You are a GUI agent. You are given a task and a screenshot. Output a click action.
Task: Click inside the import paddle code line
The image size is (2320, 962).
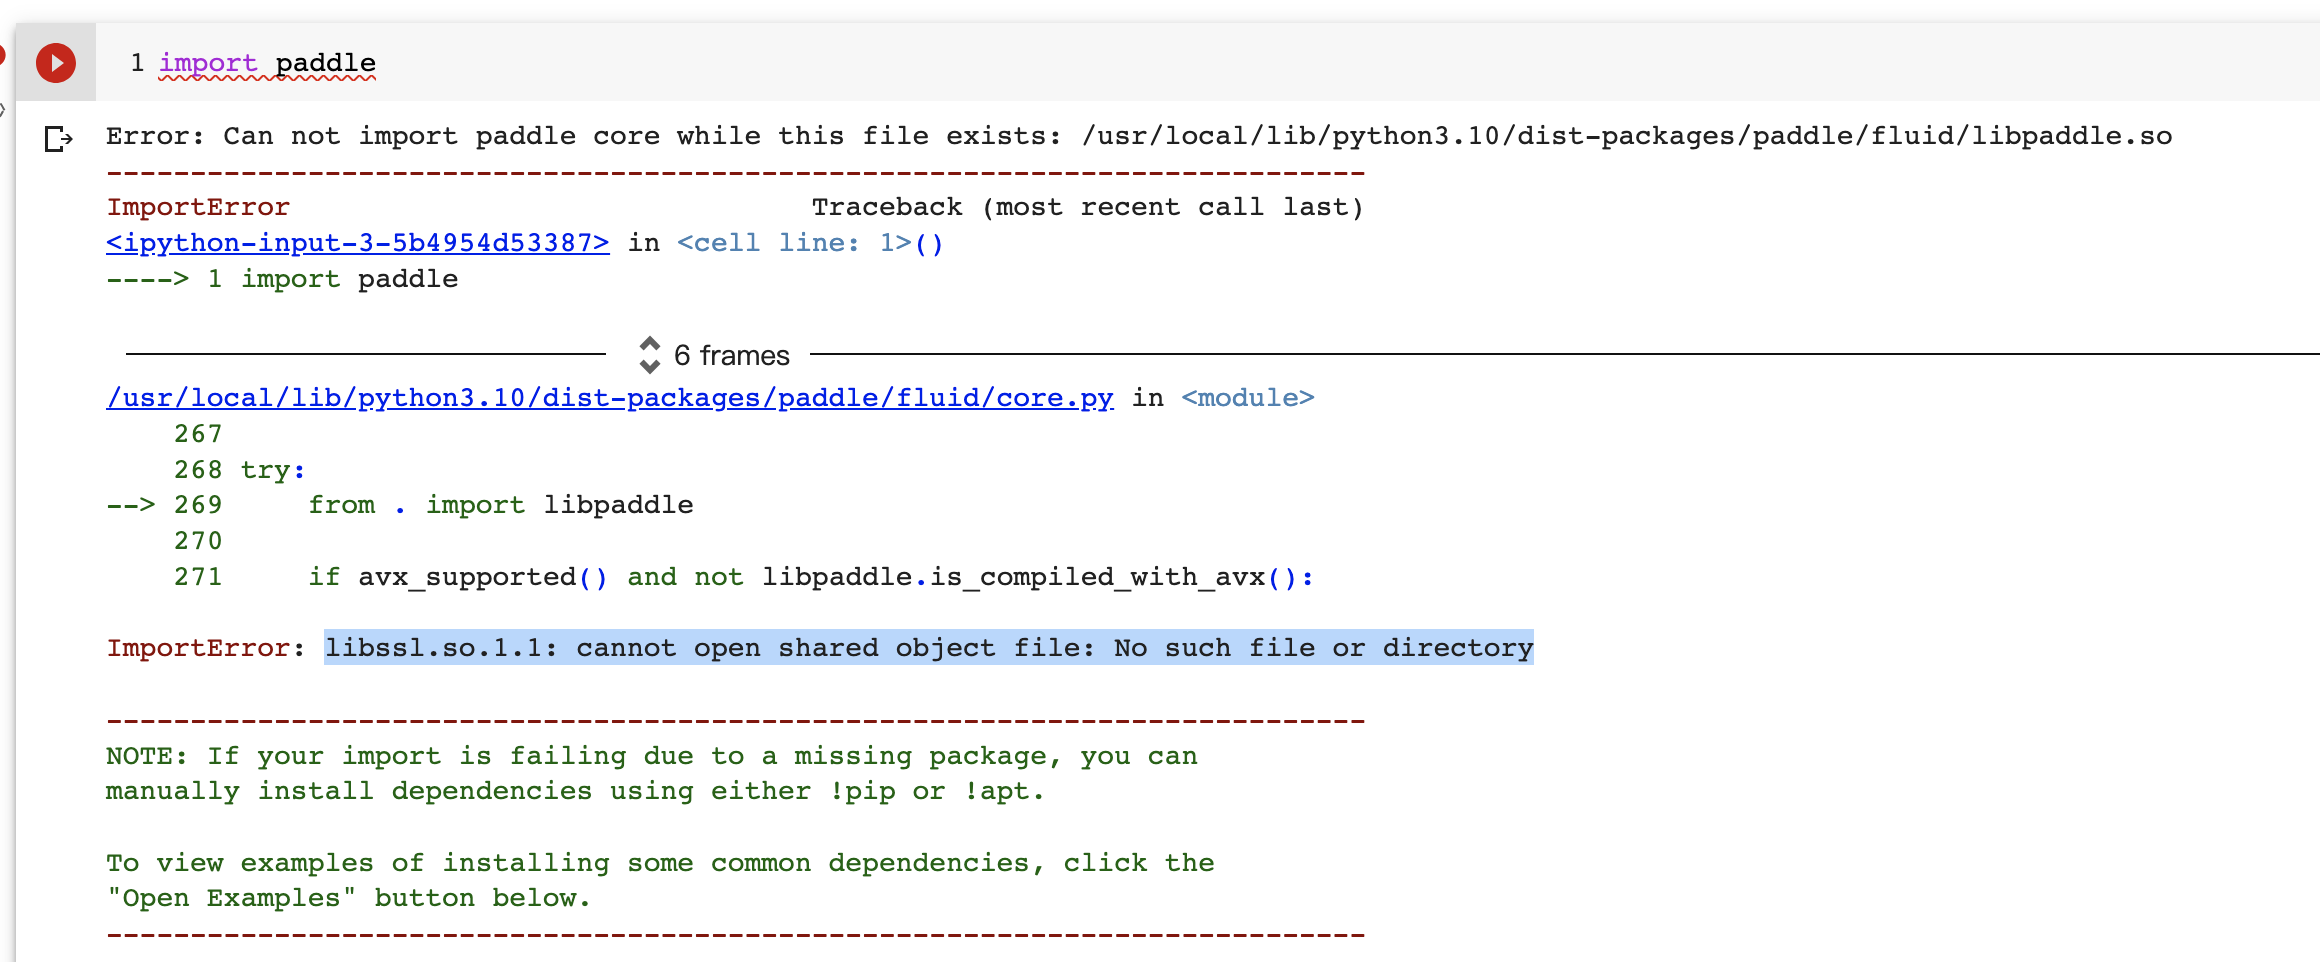268,62
